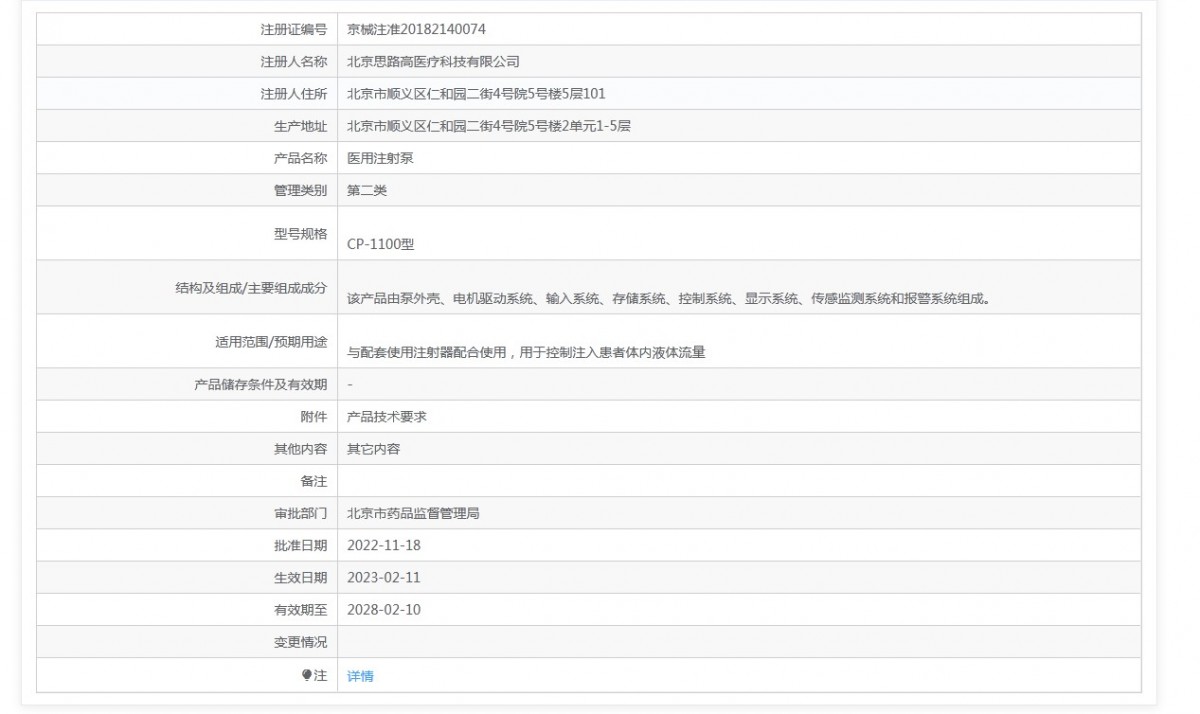Select the structure description starting 该产品由泵外壳
This screenshot has width=1200, height=714.
(669, 298)
